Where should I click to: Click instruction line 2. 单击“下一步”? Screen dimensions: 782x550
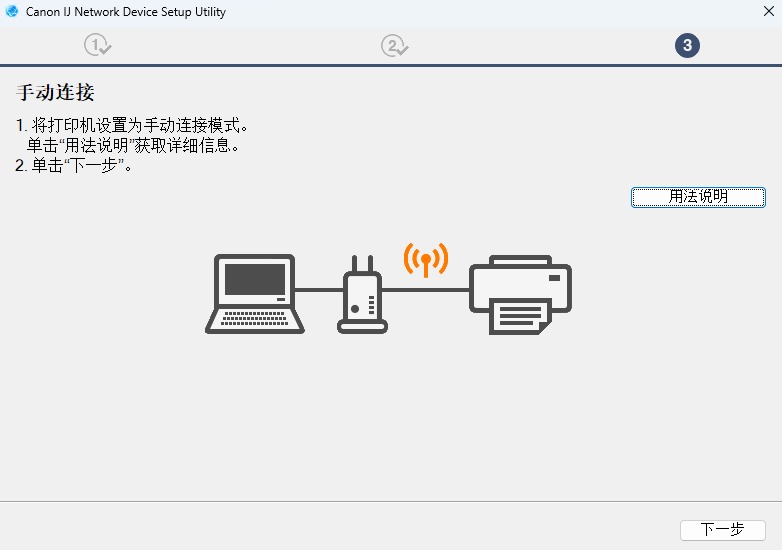pos(73,165)
